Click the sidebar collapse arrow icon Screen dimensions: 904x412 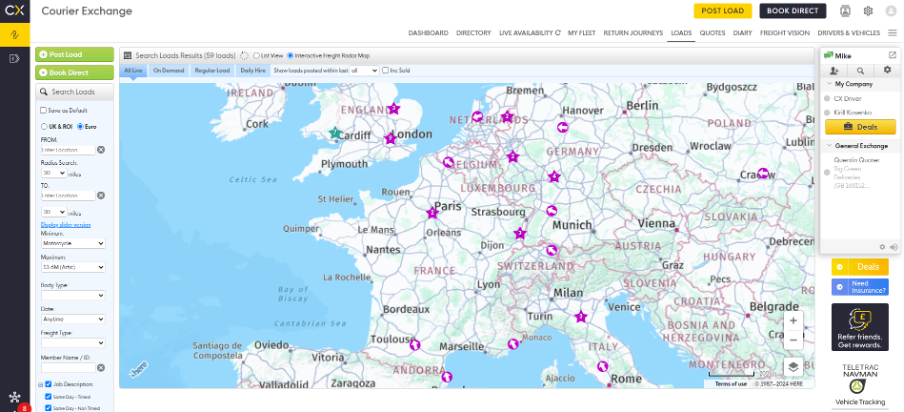pos(14,58)
